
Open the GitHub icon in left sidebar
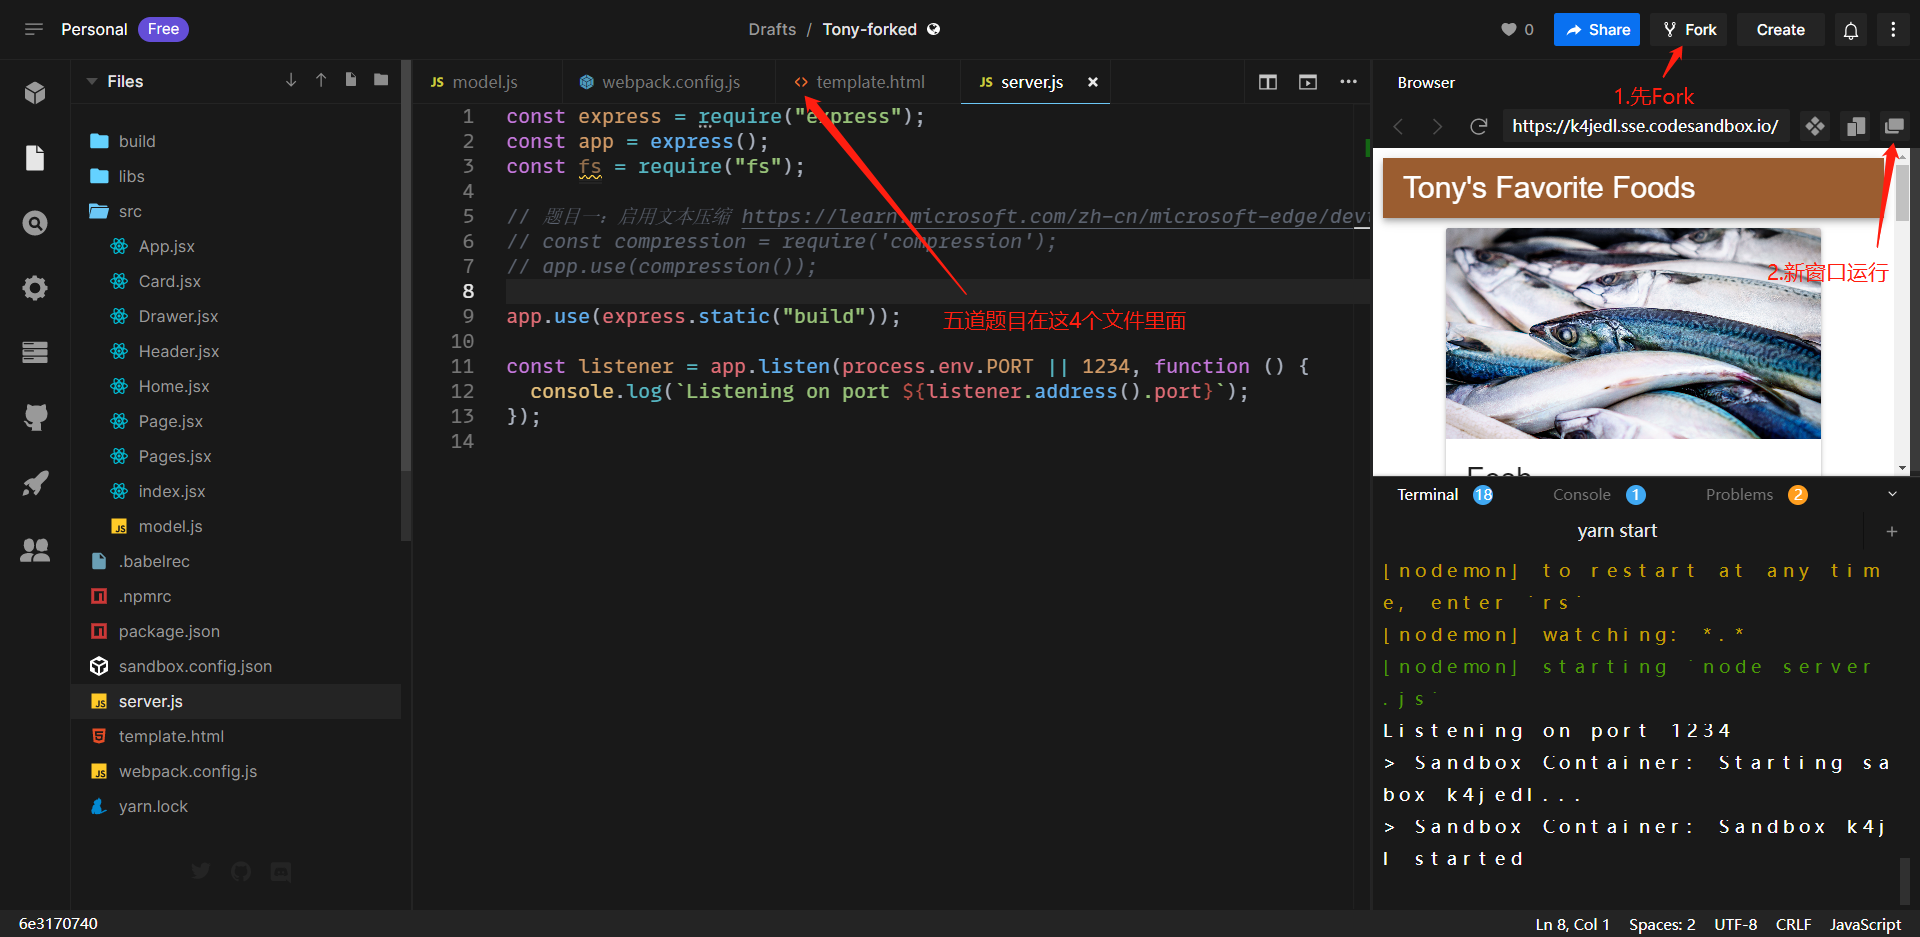[x=35, y=417]
